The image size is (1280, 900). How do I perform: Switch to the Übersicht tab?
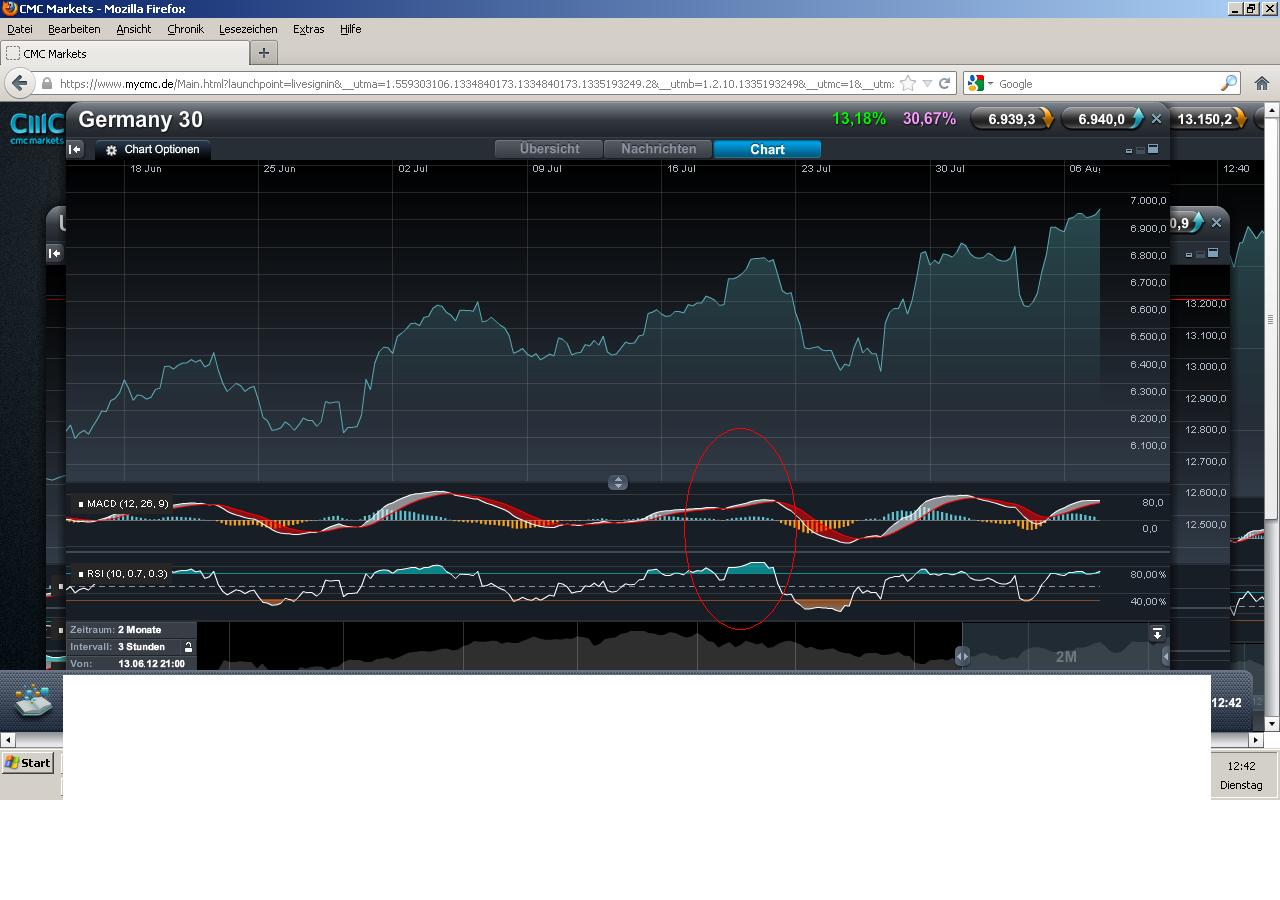pyautogui.click(x=549, y=149)
